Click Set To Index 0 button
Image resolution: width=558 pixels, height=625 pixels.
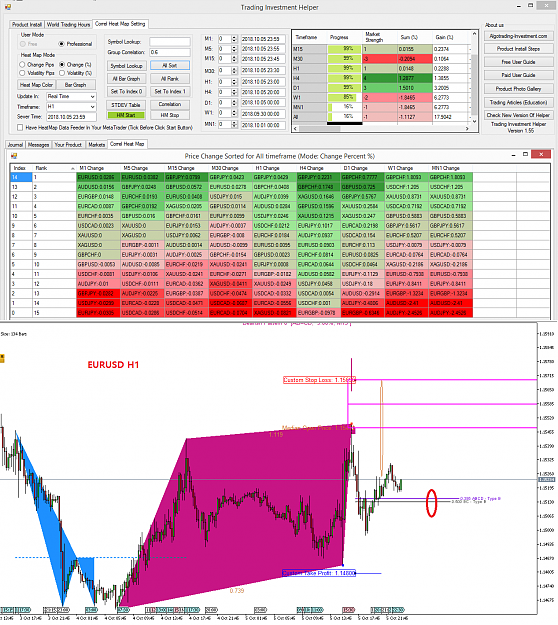coord(126,92)
